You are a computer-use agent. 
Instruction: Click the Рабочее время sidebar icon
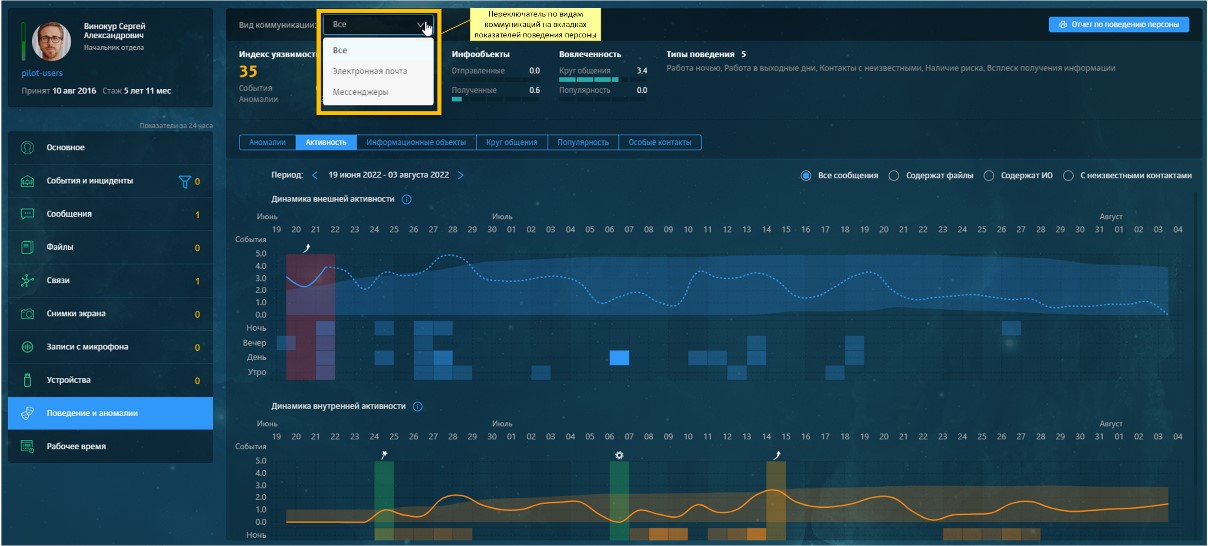point(28,446)
